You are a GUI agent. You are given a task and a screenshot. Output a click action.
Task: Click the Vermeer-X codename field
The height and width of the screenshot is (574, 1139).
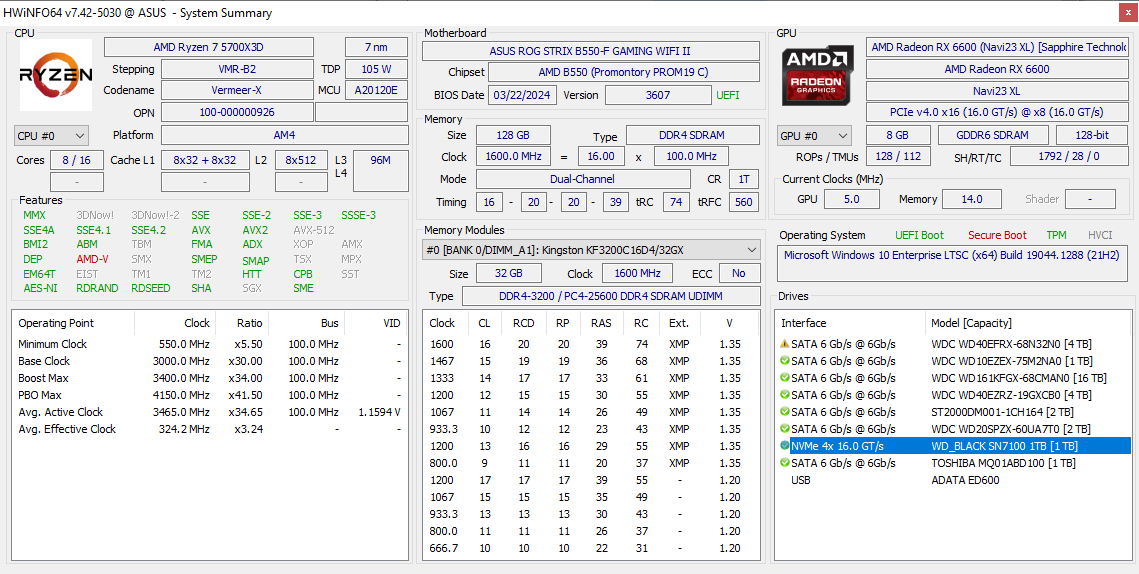(236, 90)
